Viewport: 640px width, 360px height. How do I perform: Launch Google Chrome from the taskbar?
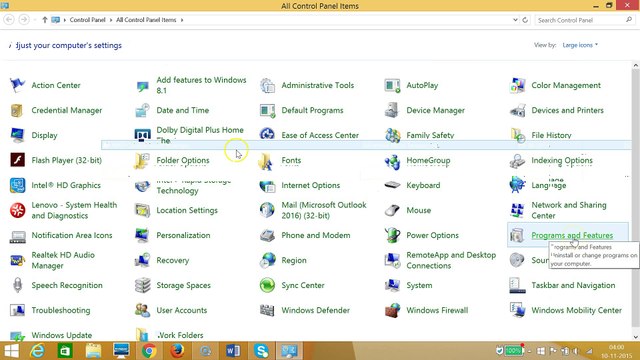149,351
